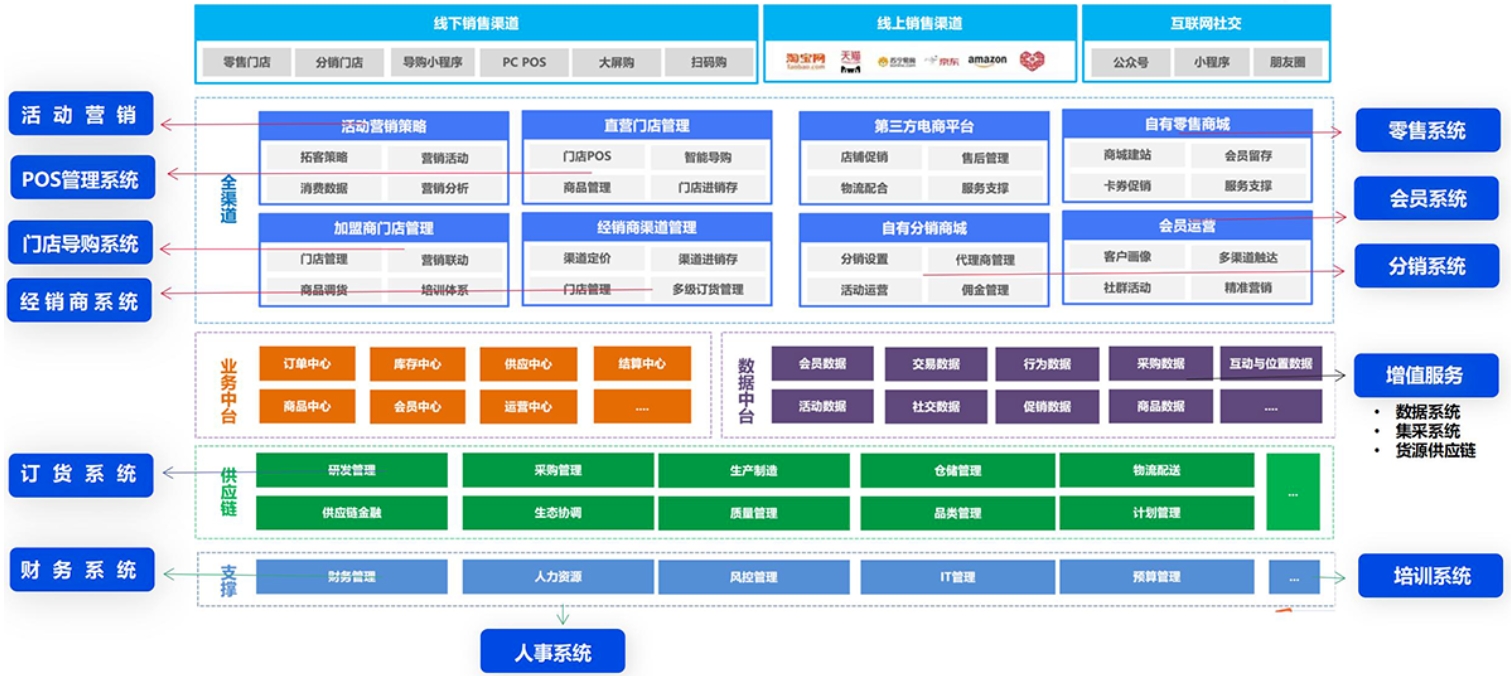Click the 门店POS item
The width and height of the screenshot is (1511, 676).
586,157
